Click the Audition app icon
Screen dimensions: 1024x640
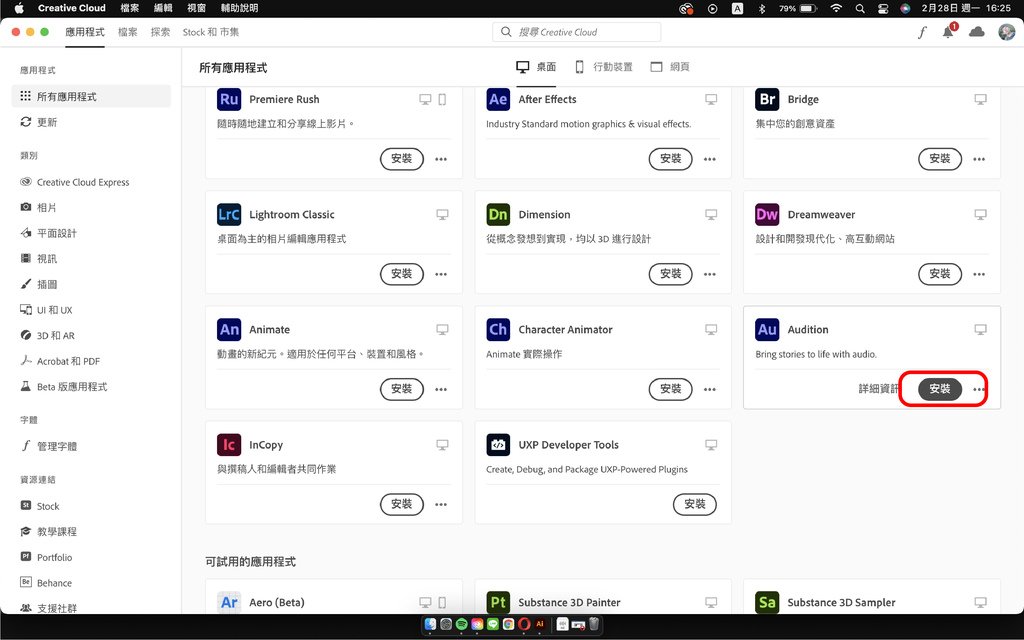tap(767, 329)
